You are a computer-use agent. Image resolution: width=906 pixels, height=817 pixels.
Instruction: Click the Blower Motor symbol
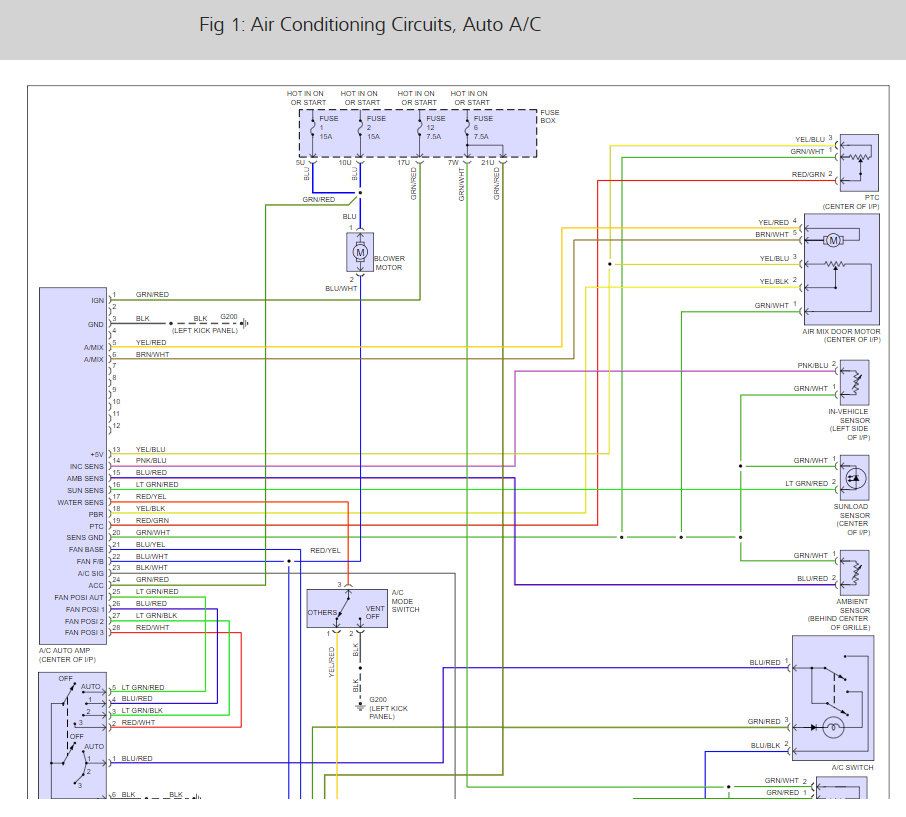[360, 252]
